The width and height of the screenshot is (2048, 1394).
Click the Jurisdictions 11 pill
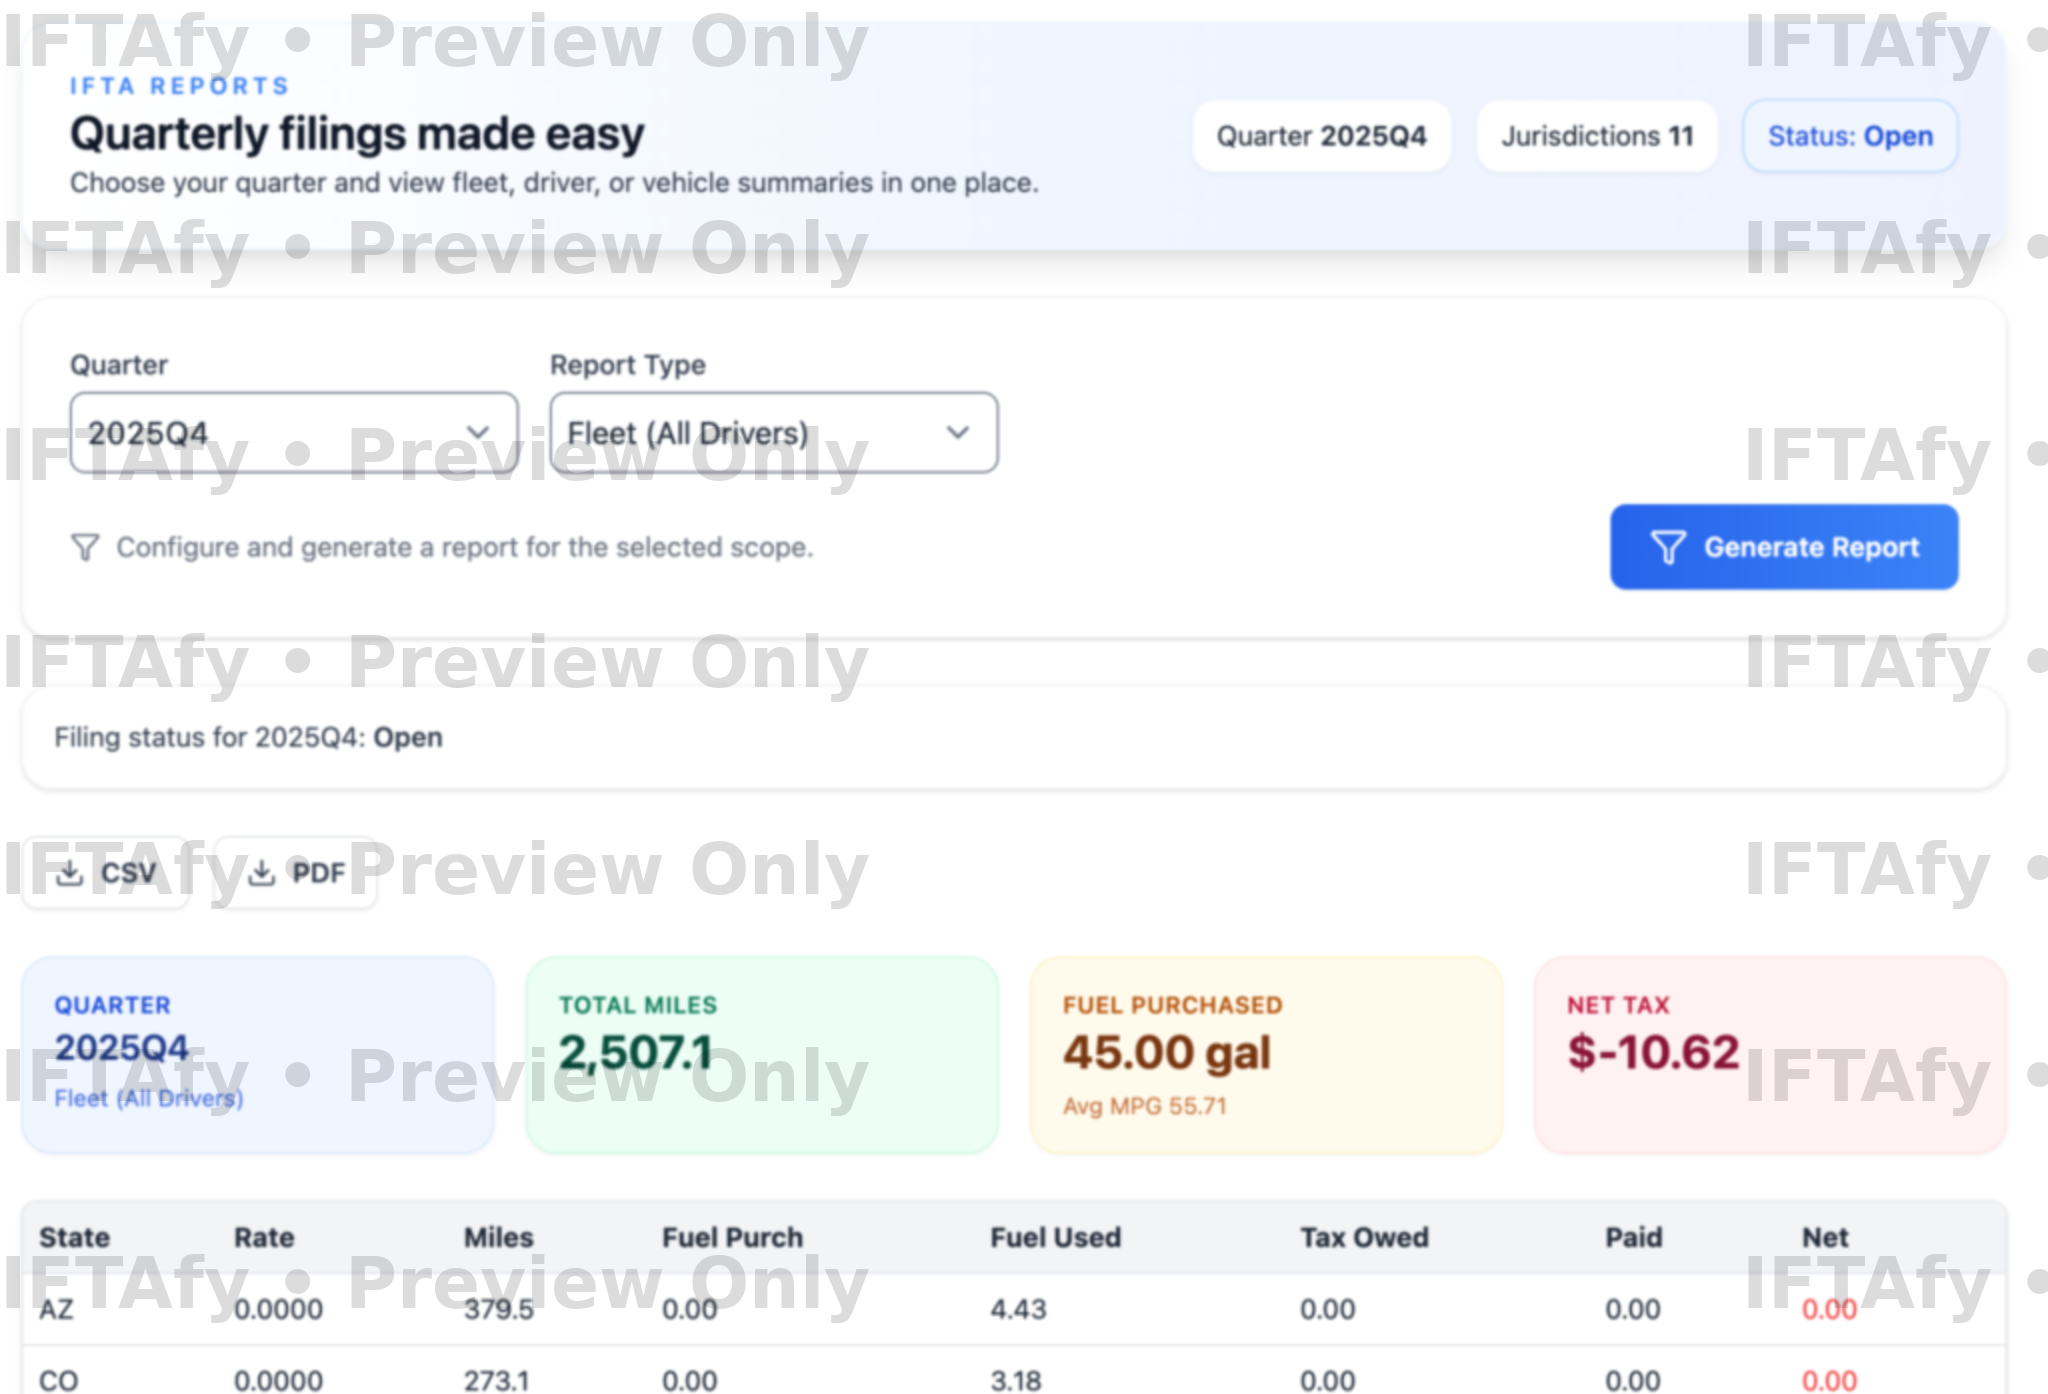coord(1596,136)
